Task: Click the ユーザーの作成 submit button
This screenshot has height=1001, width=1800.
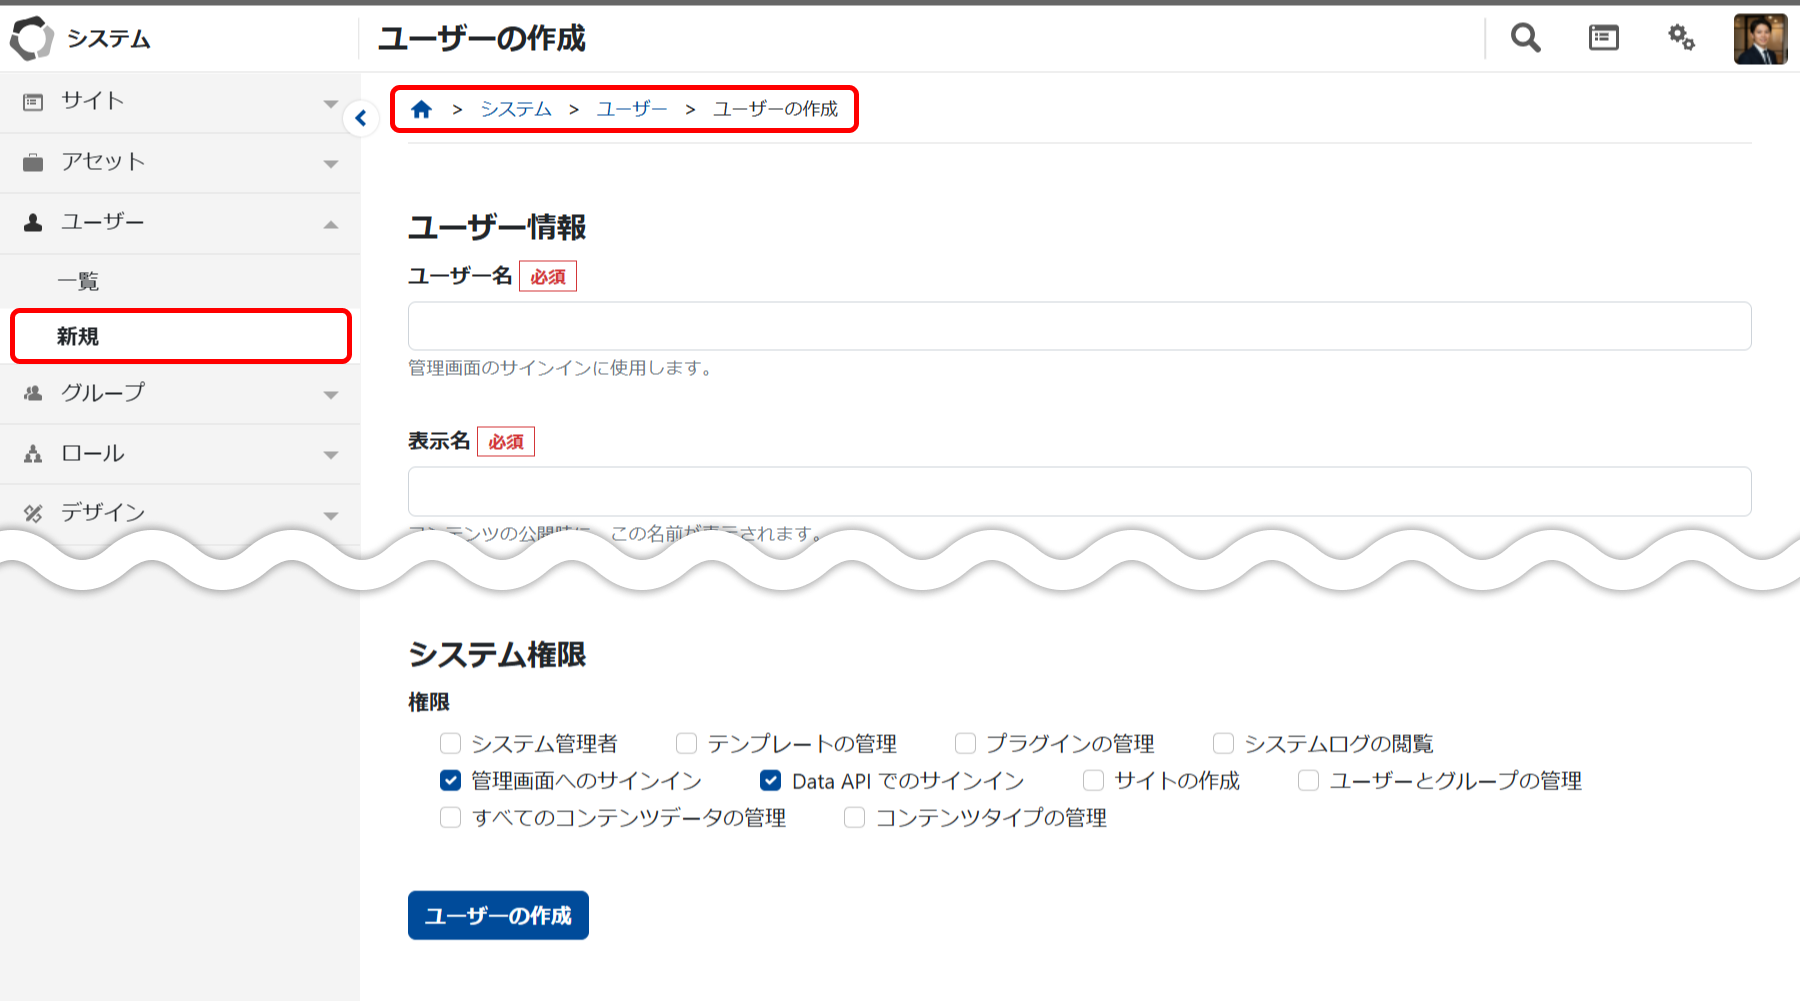Action: (x=498, y=915)
